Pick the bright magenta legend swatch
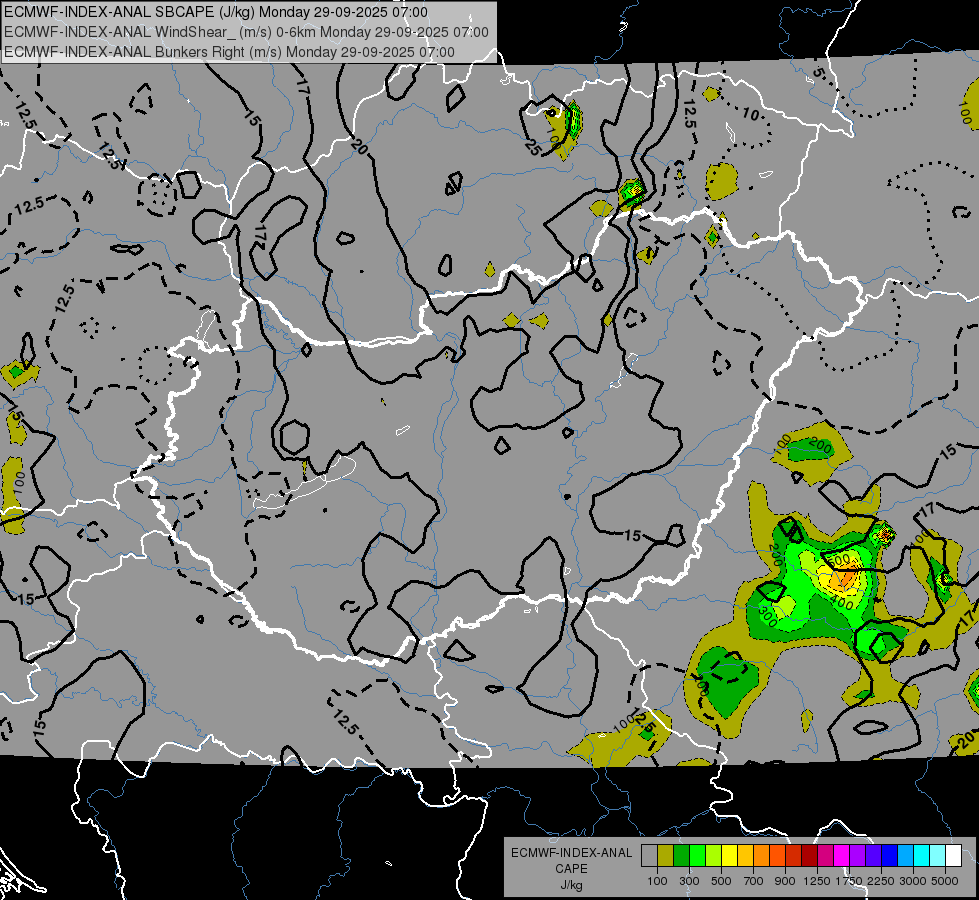The width and height of the screenshot is (979, 900). pos(842,856)
